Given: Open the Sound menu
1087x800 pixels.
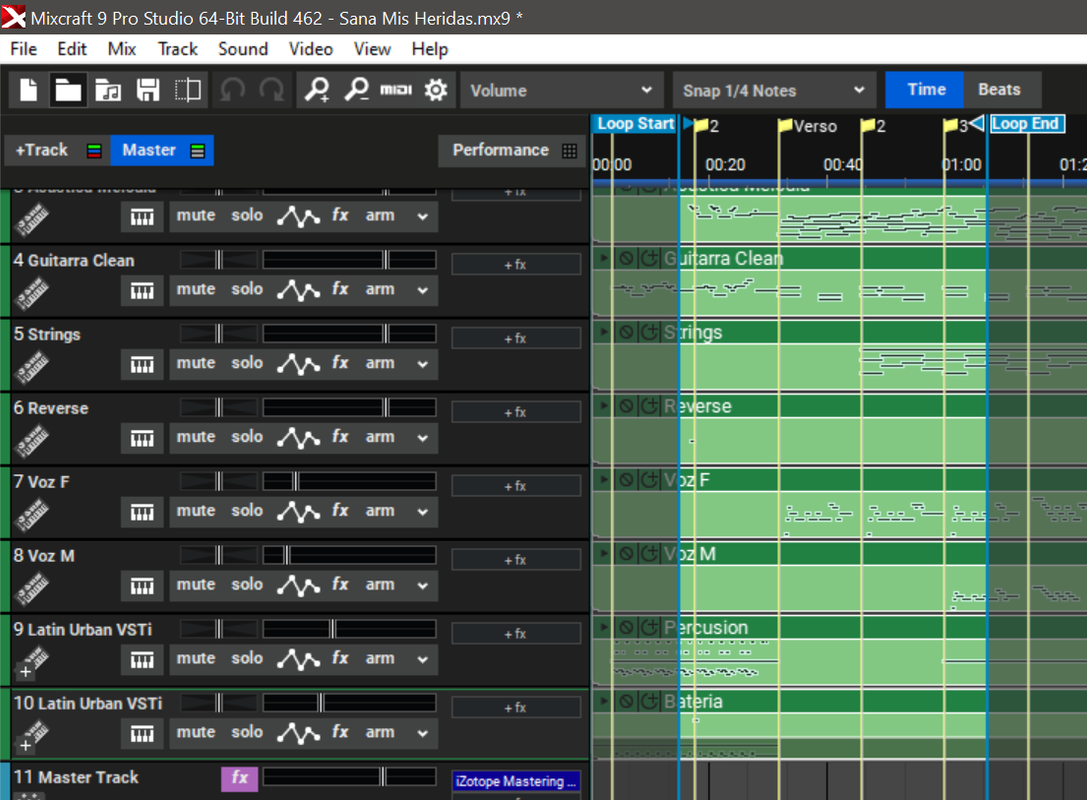Looking at the screenshot, I should click(243, 49).
